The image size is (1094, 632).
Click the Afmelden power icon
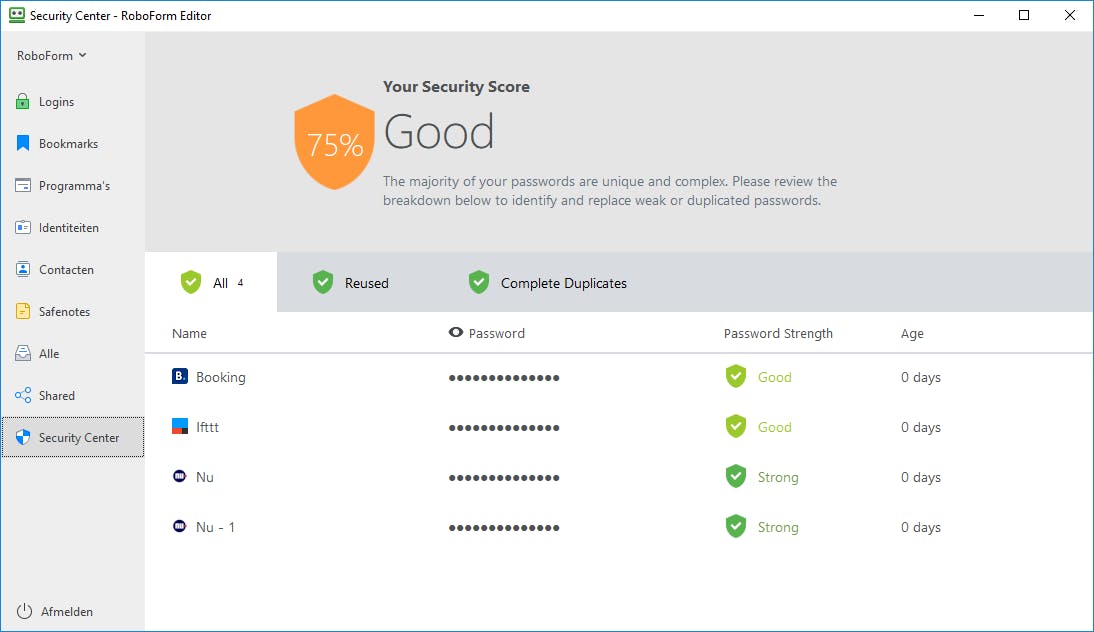tap(23, 611)
